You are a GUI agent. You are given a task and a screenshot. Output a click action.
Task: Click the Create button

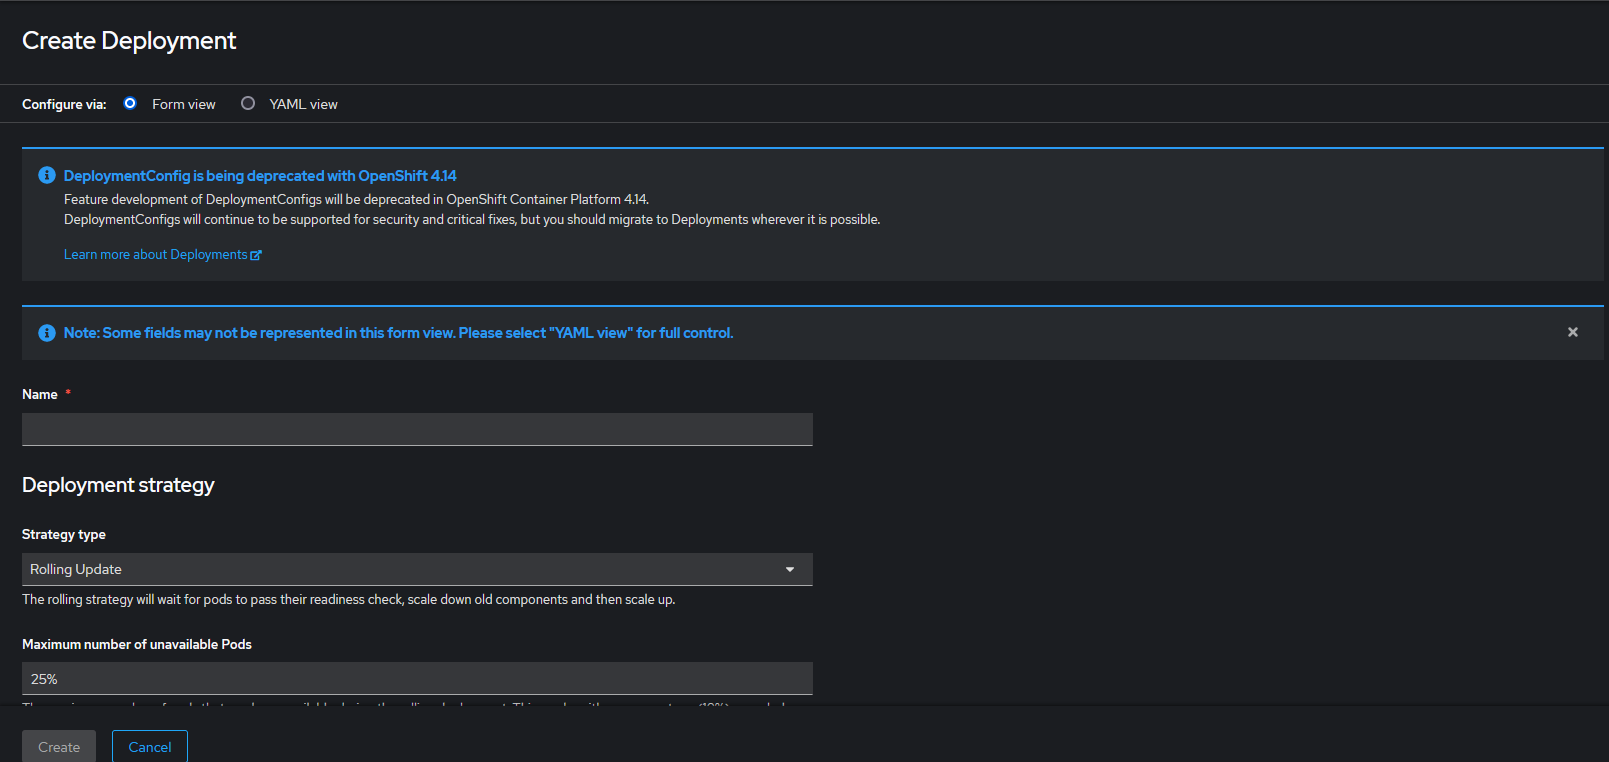click(59, 747)
